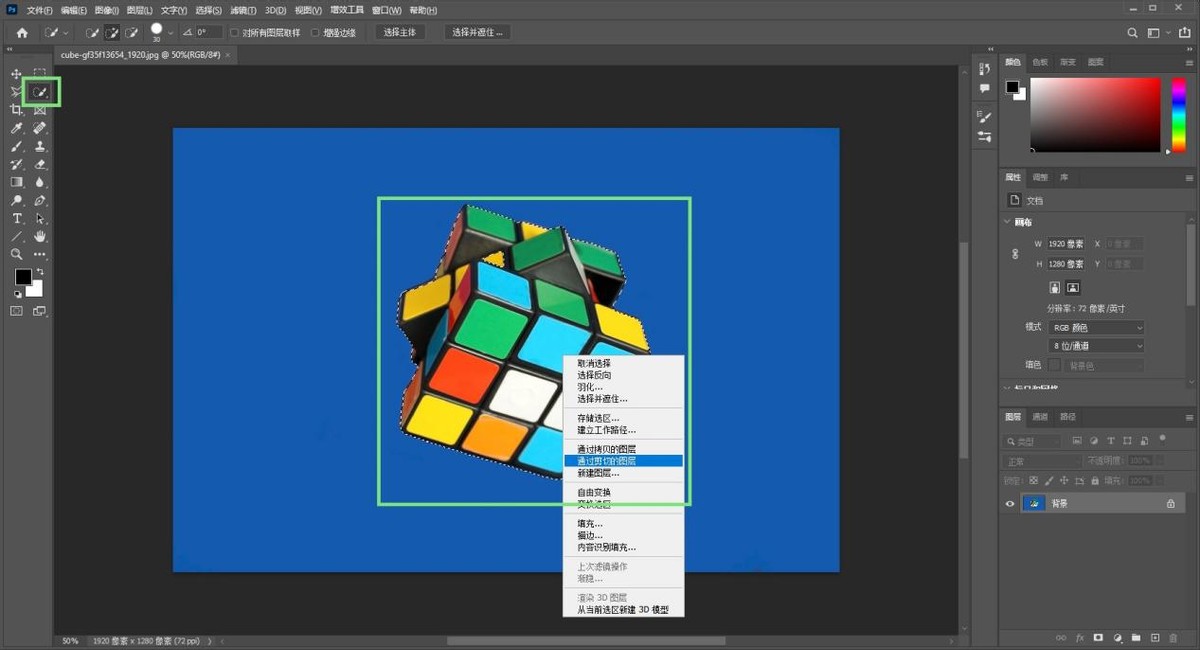The height and width of the screenshot is (650, 1200).
Task: Open the RGB 颜色 mode dropdown
Action: click(1097, 327)
